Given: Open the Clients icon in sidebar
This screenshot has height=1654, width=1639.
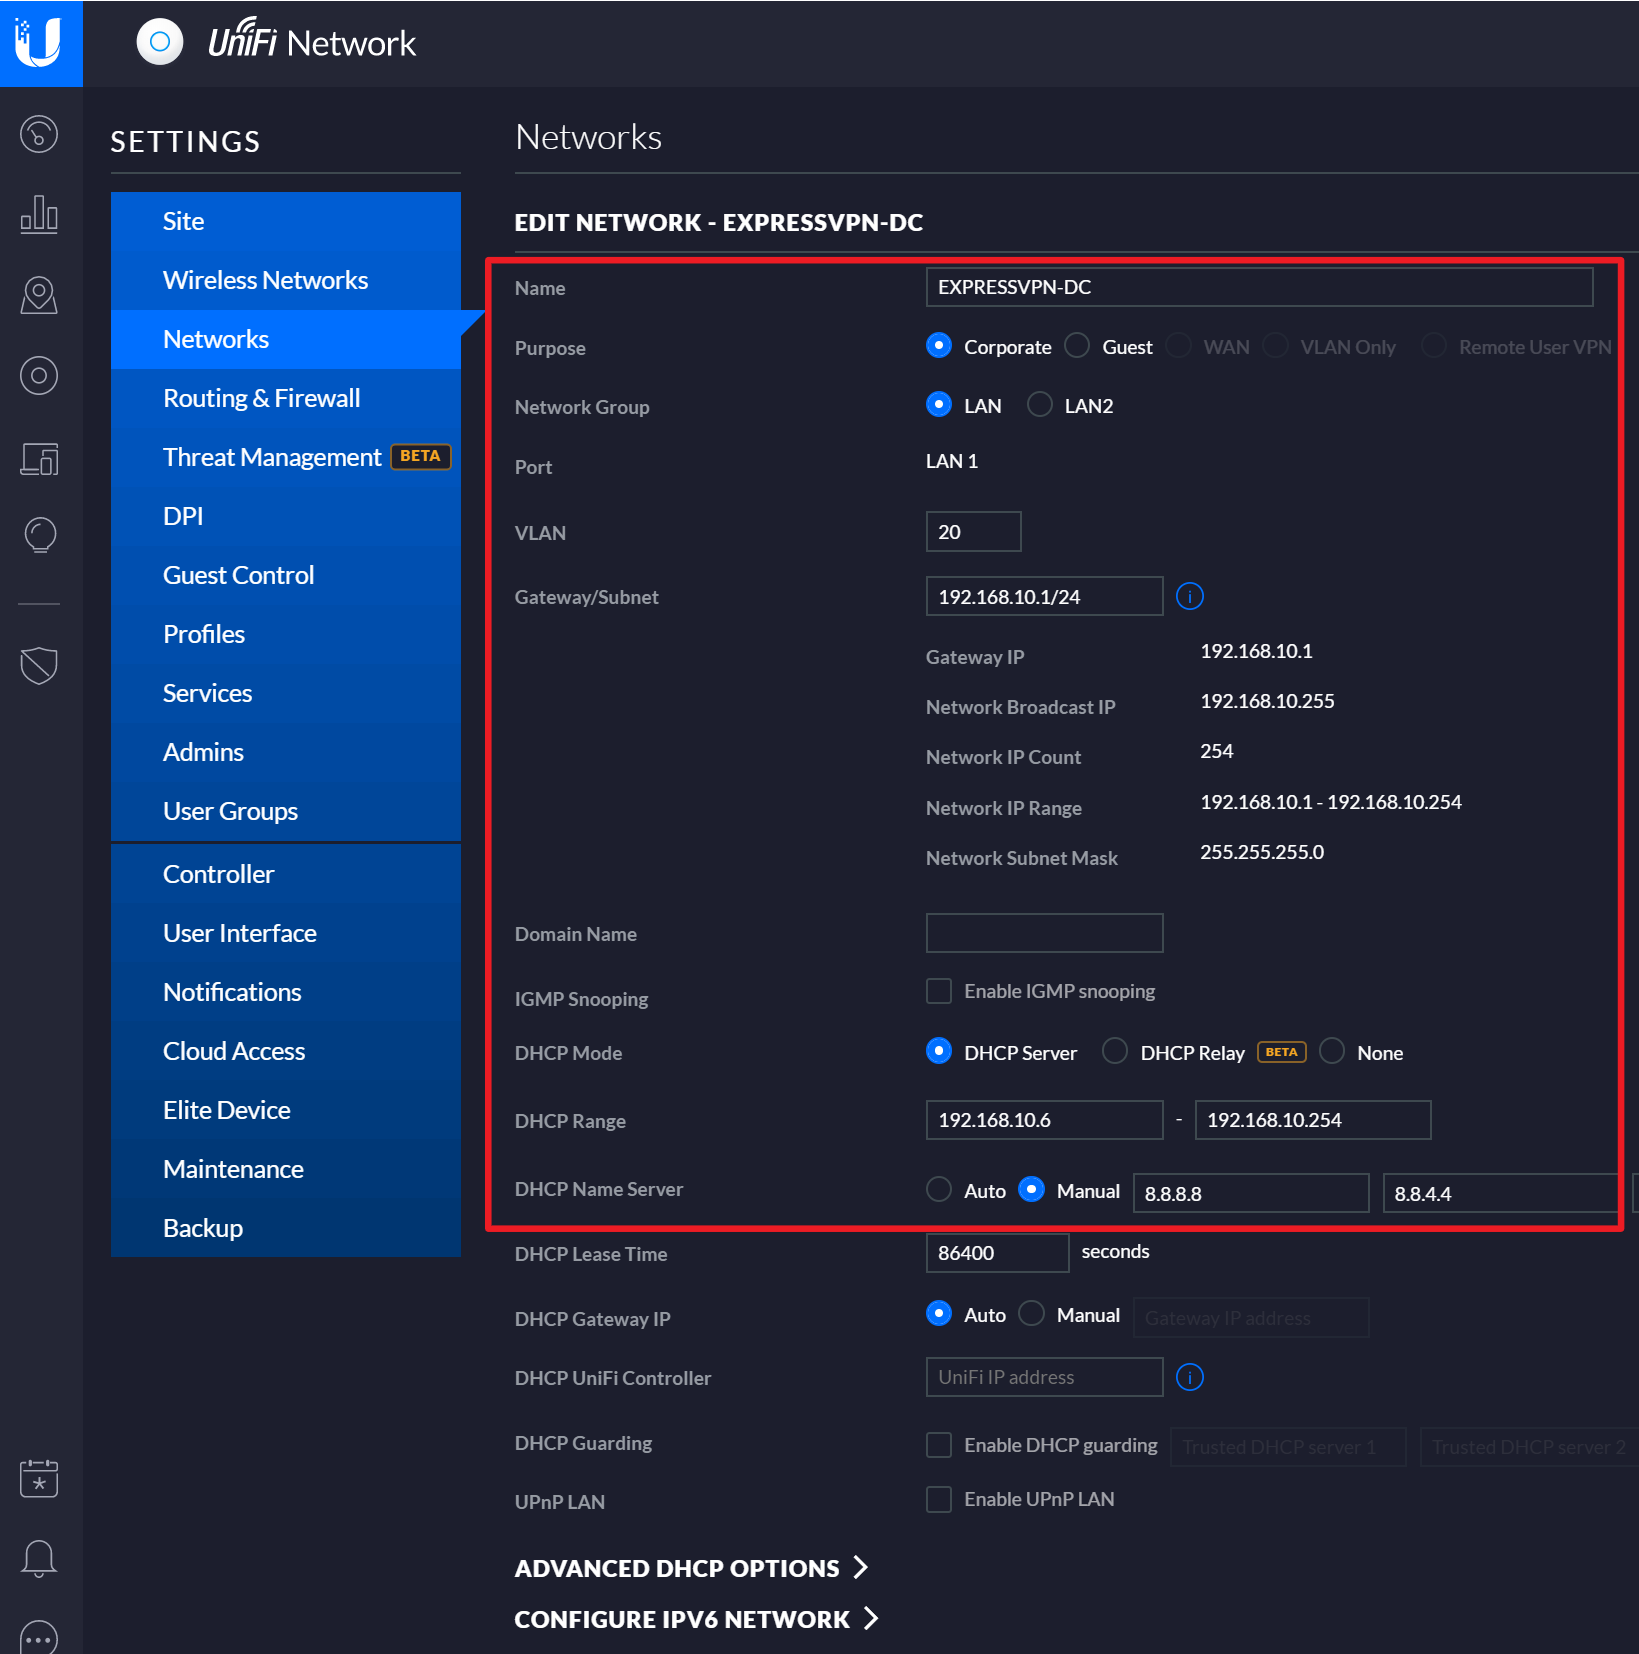Looking at the screenshot, I should (39, 458).
